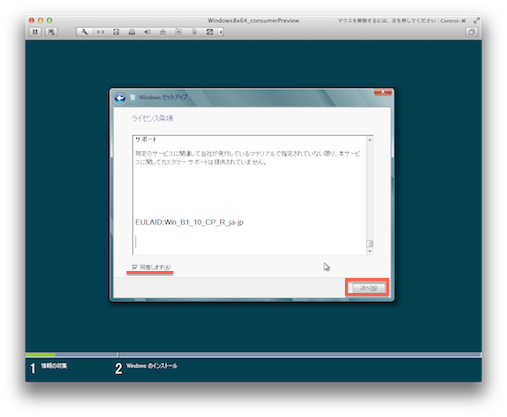Screen dimensions: 507x417
Task: Collapse the device toolbar arrow
Action: [221, 32]
